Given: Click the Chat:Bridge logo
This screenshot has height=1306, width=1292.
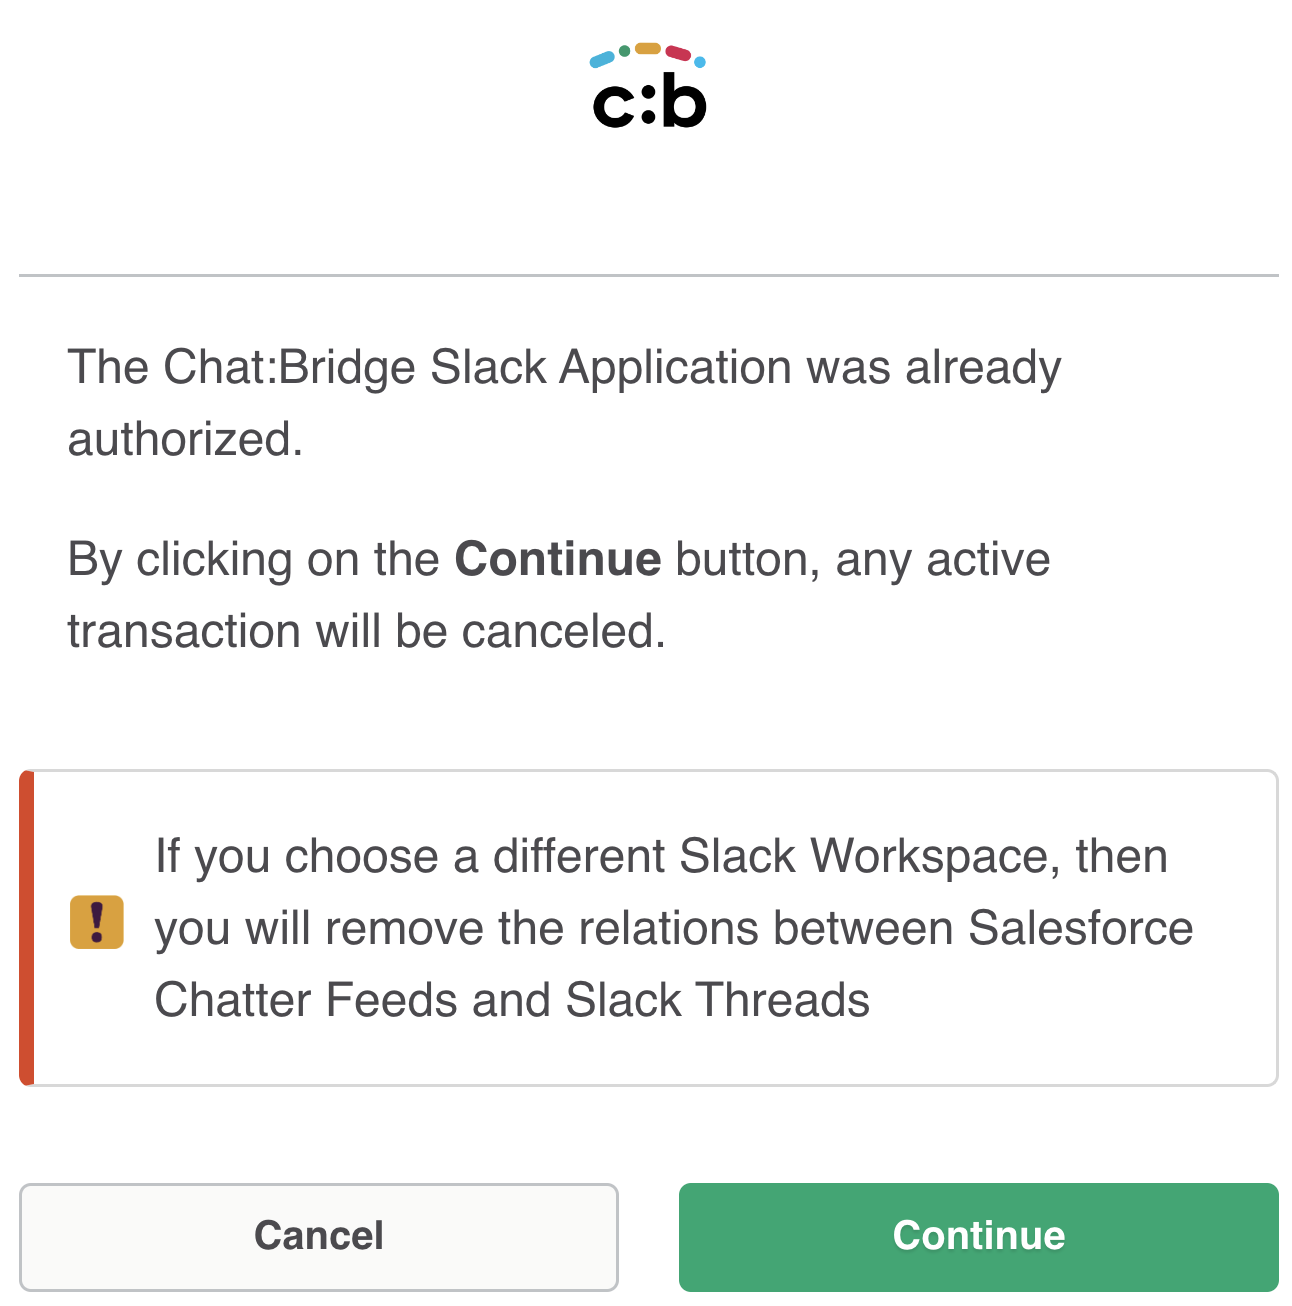Looking at the screenshot, I should 649,87.
